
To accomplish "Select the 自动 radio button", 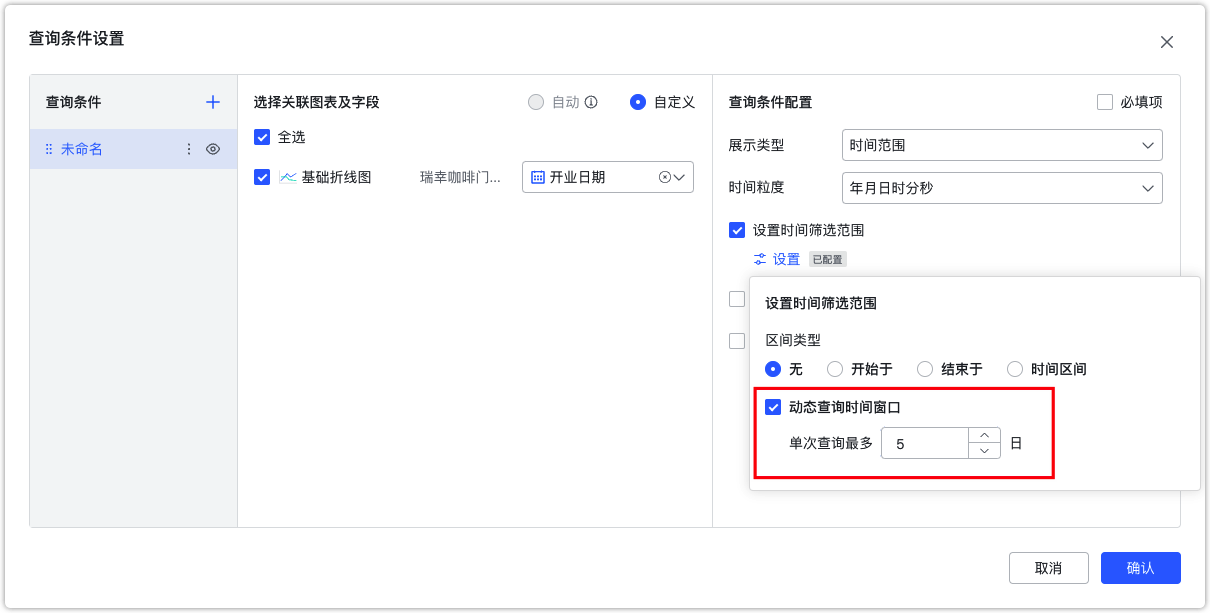I will click(x=536, y=102).
